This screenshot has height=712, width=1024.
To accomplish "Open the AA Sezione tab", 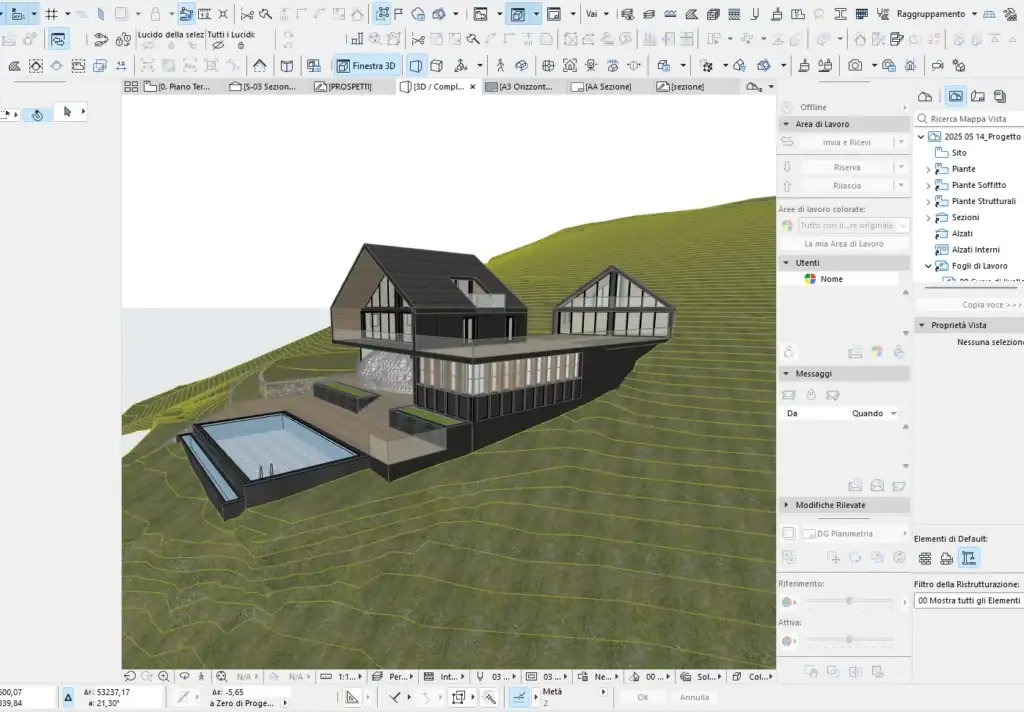I will coord(606,87).
